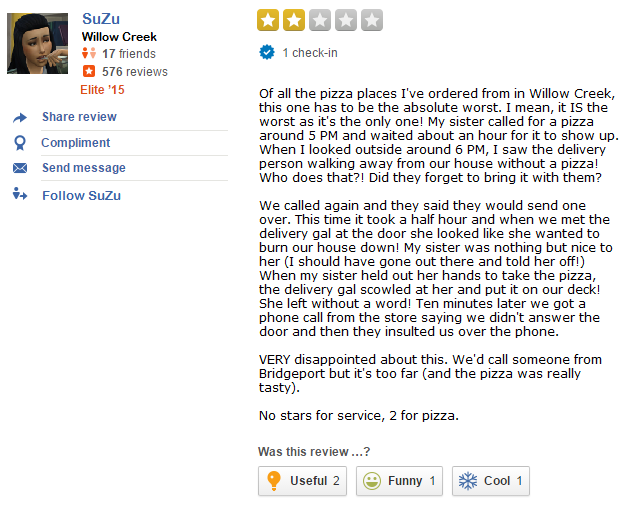
Task: Select the Compliment link
Action: tap(76, 143)
